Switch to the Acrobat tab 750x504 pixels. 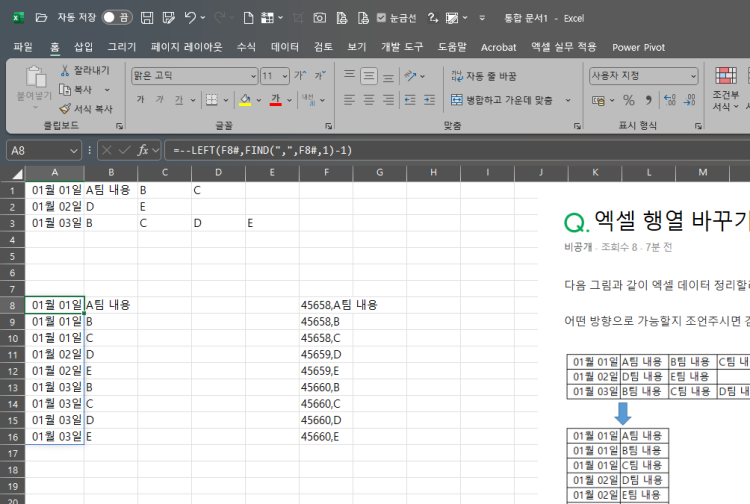(x=498, y=47)
